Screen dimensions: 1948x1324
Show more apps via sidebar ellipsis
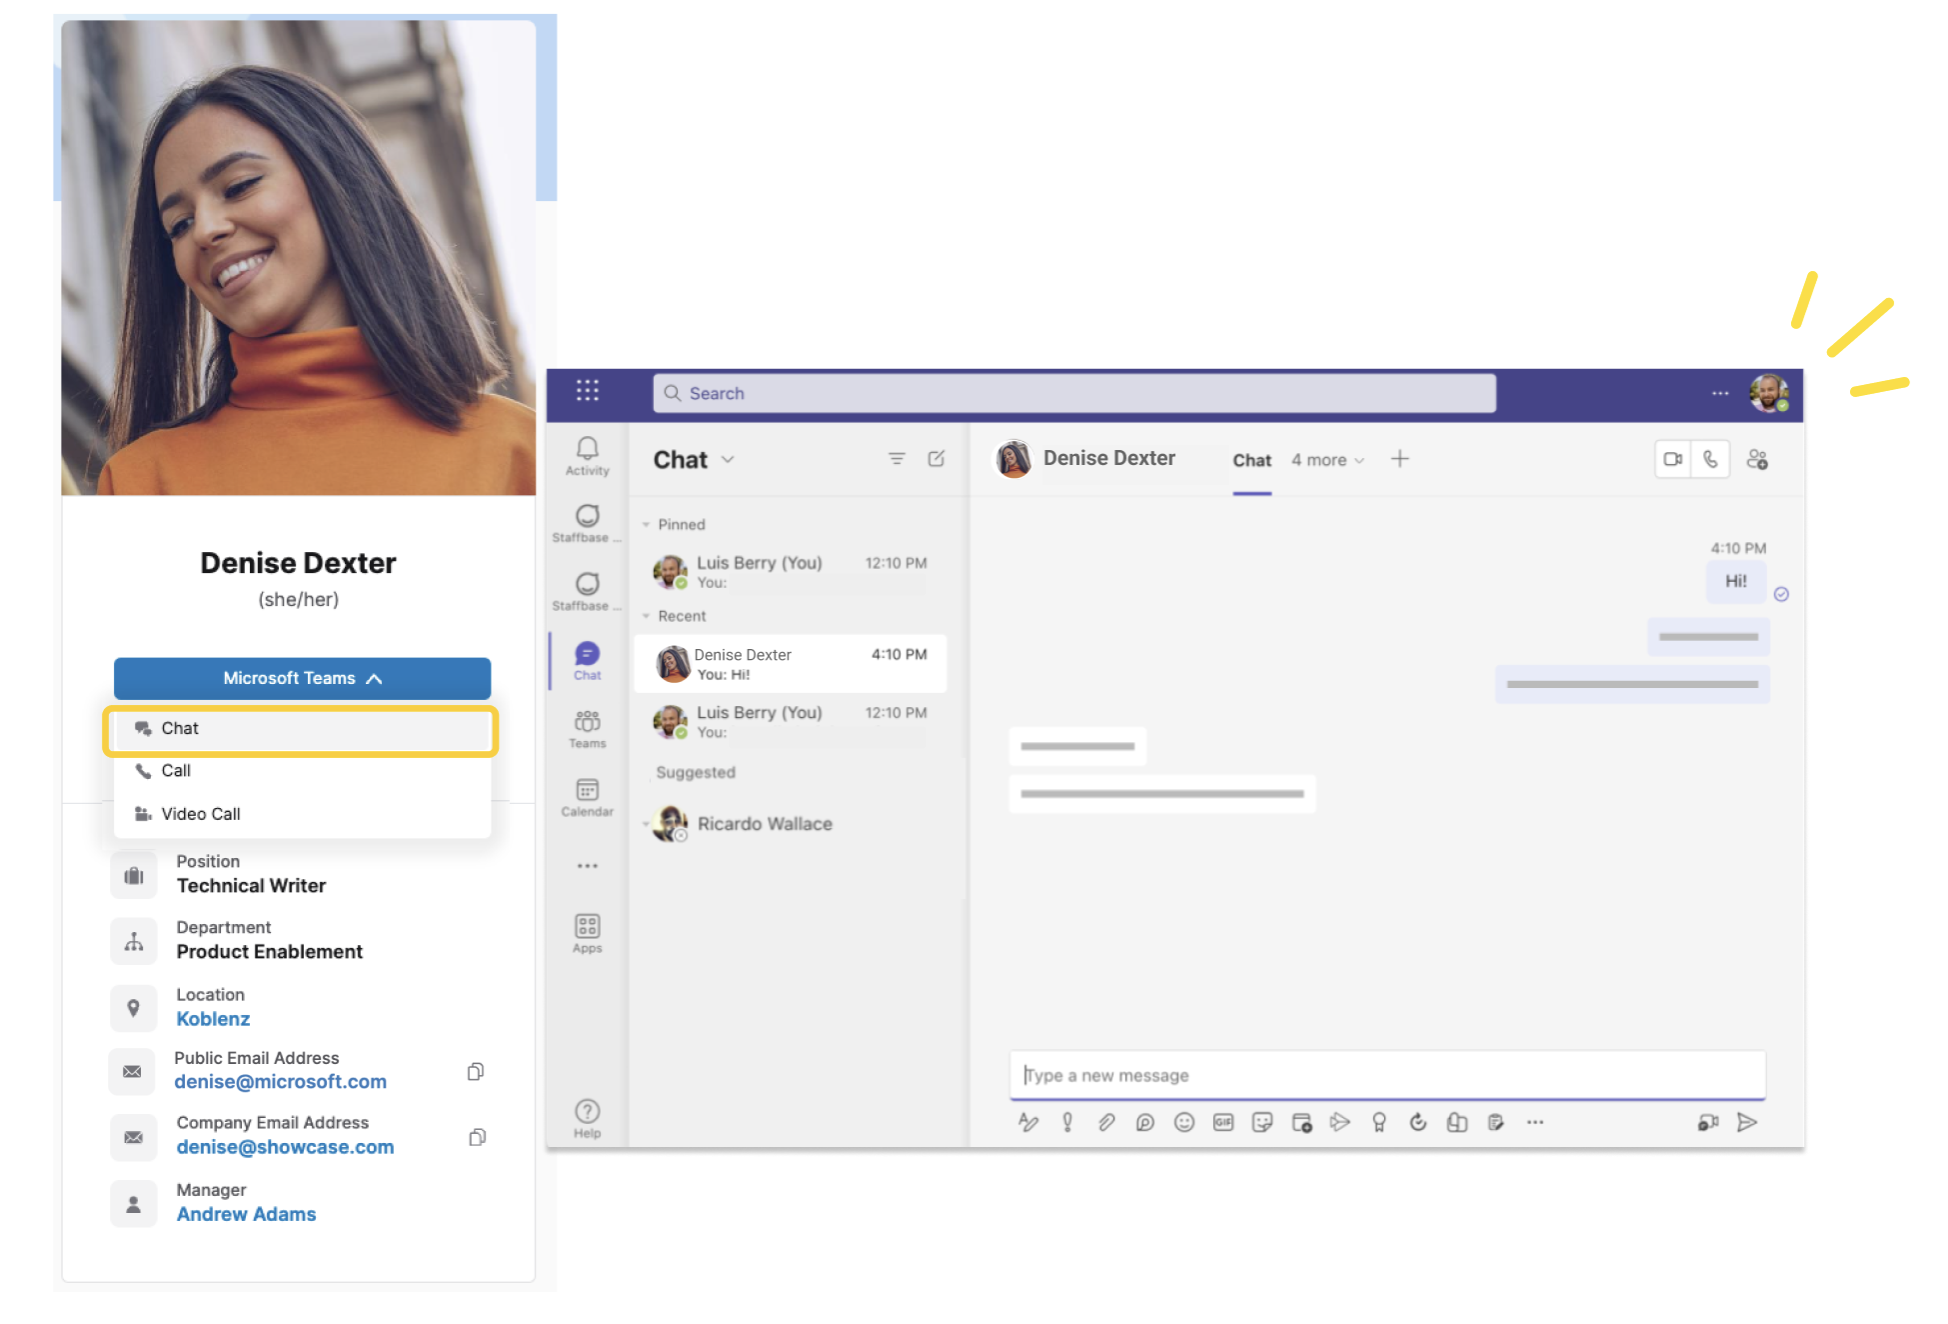[x=587, y=866]
